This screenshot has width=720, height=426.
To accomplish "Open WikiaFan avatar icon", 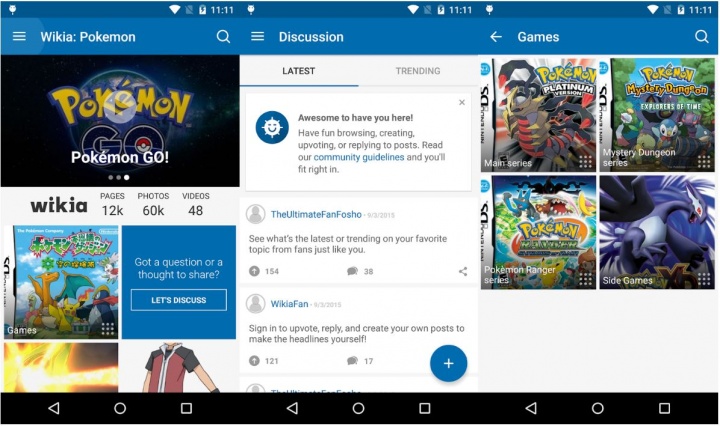I will pyautogui.click(x=255, y=304).
